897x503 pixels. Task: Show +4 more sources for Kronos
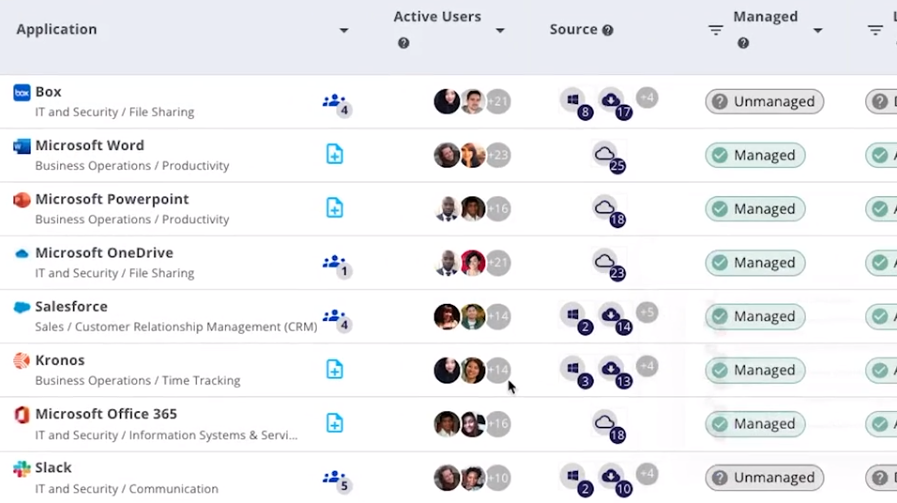(x=647, y=366)
